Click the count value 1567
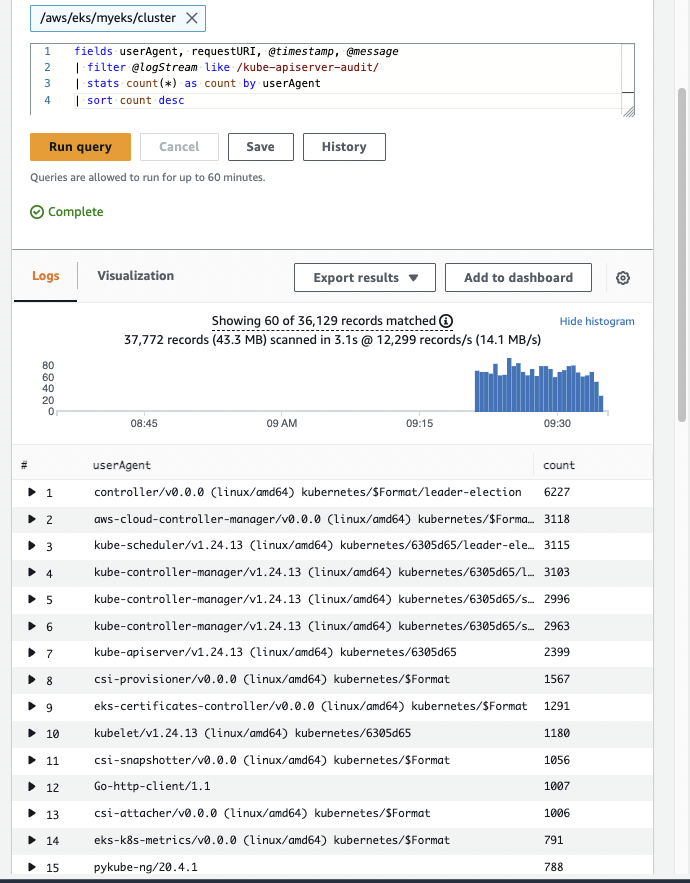Screen dimensions: 690x883 [x=557, y=680]
